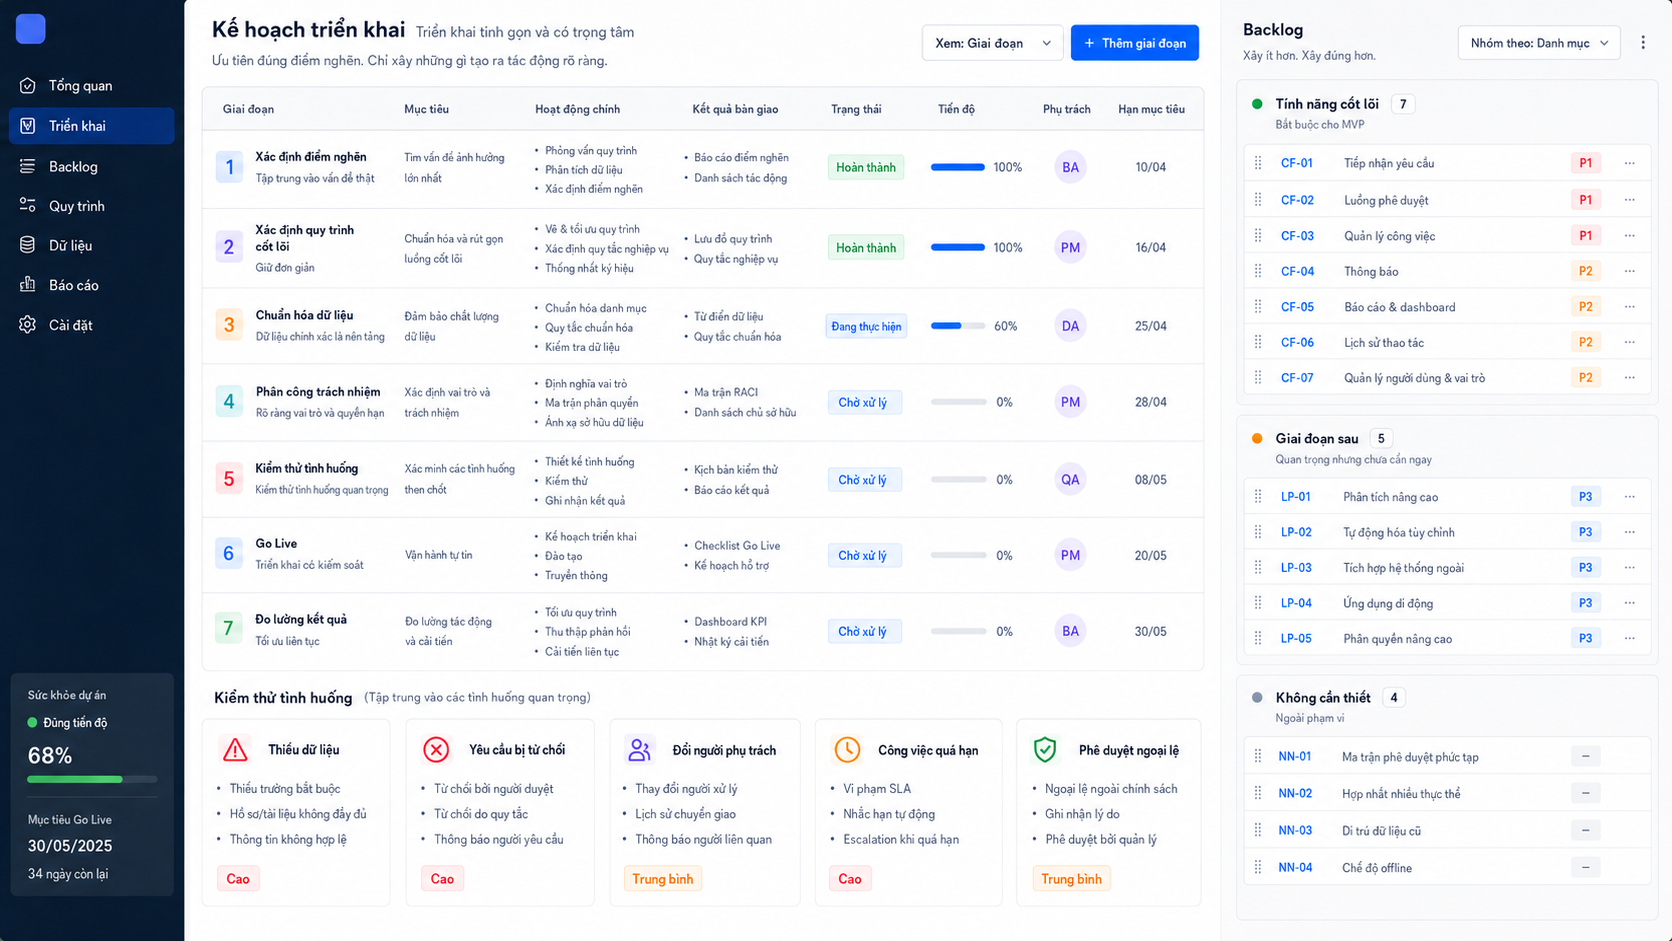
Task: Open the Tổng quan sidebar icon
Action: [x=28, y=86]
